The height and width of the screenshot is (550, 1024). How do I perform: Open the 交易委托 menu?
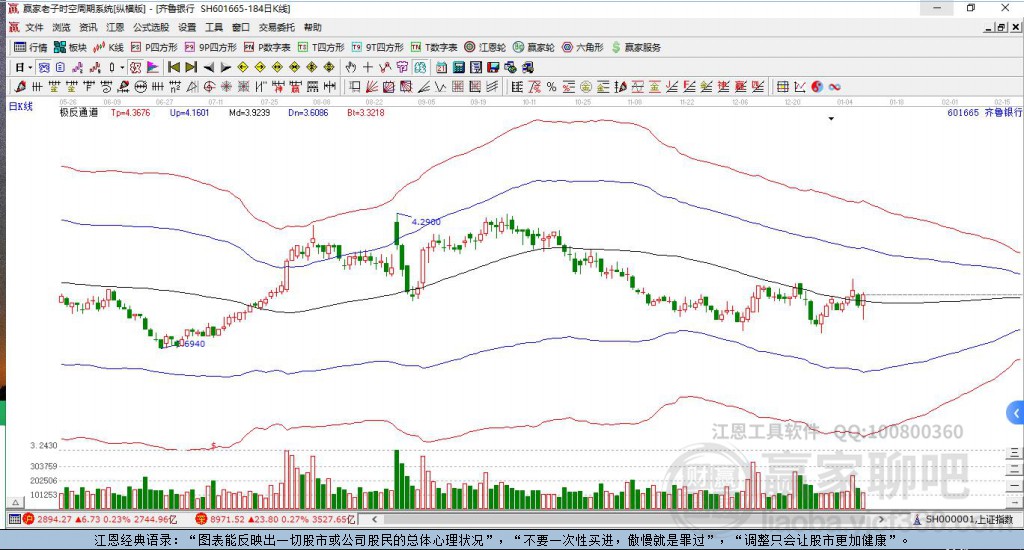click(x=277, y=27)
